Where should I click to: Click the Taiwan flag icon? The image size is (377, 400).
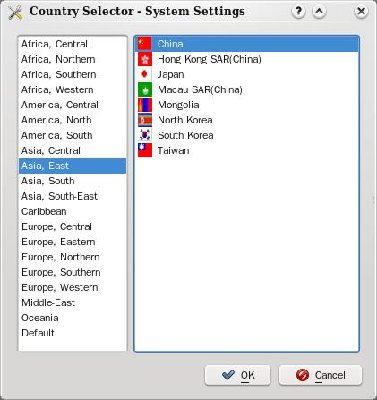145,150
